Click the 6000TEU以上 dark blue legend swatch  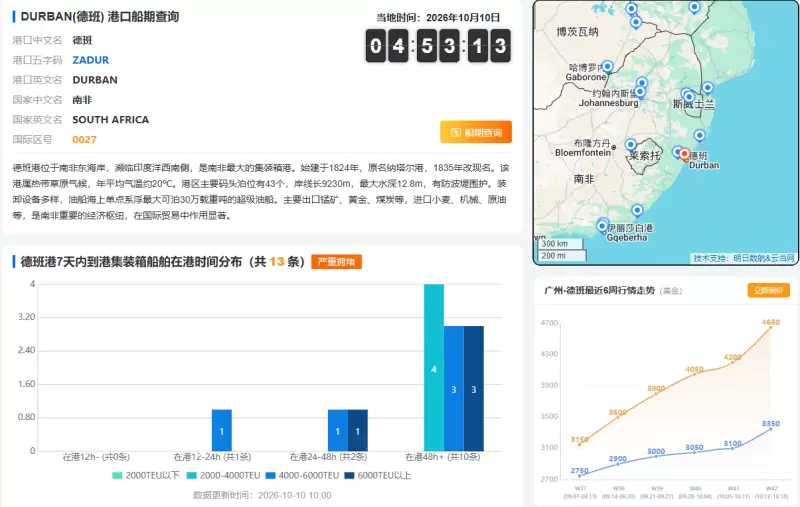click(x=349, y=475)
